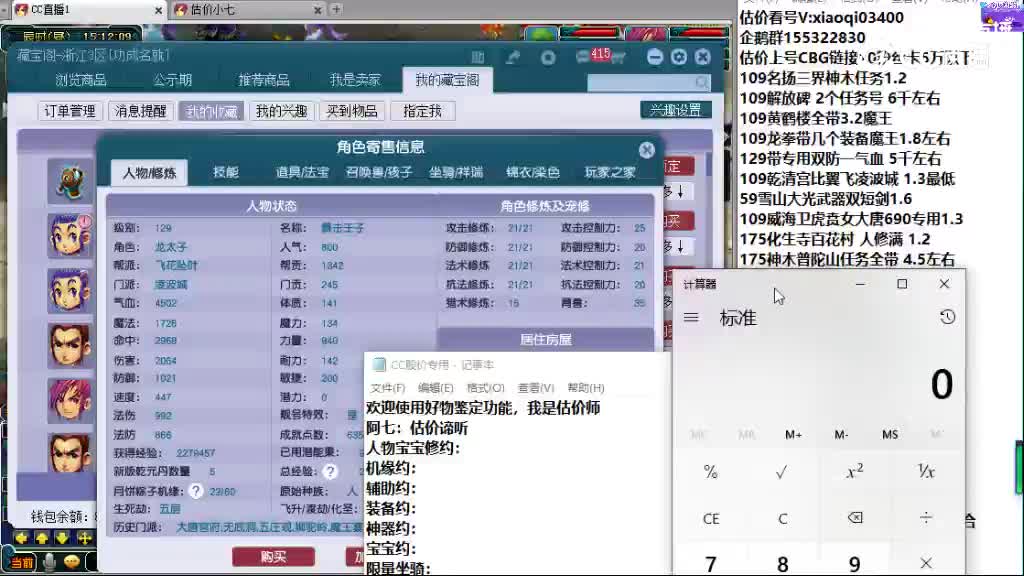Open the 文件(F) menu in Notepad

[x=388, y=388]
